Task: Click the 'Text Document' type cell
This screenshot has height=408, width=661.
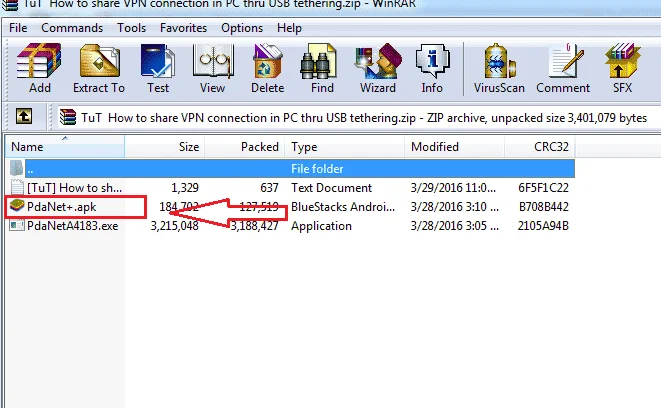Action: click(x=331, y=188)
